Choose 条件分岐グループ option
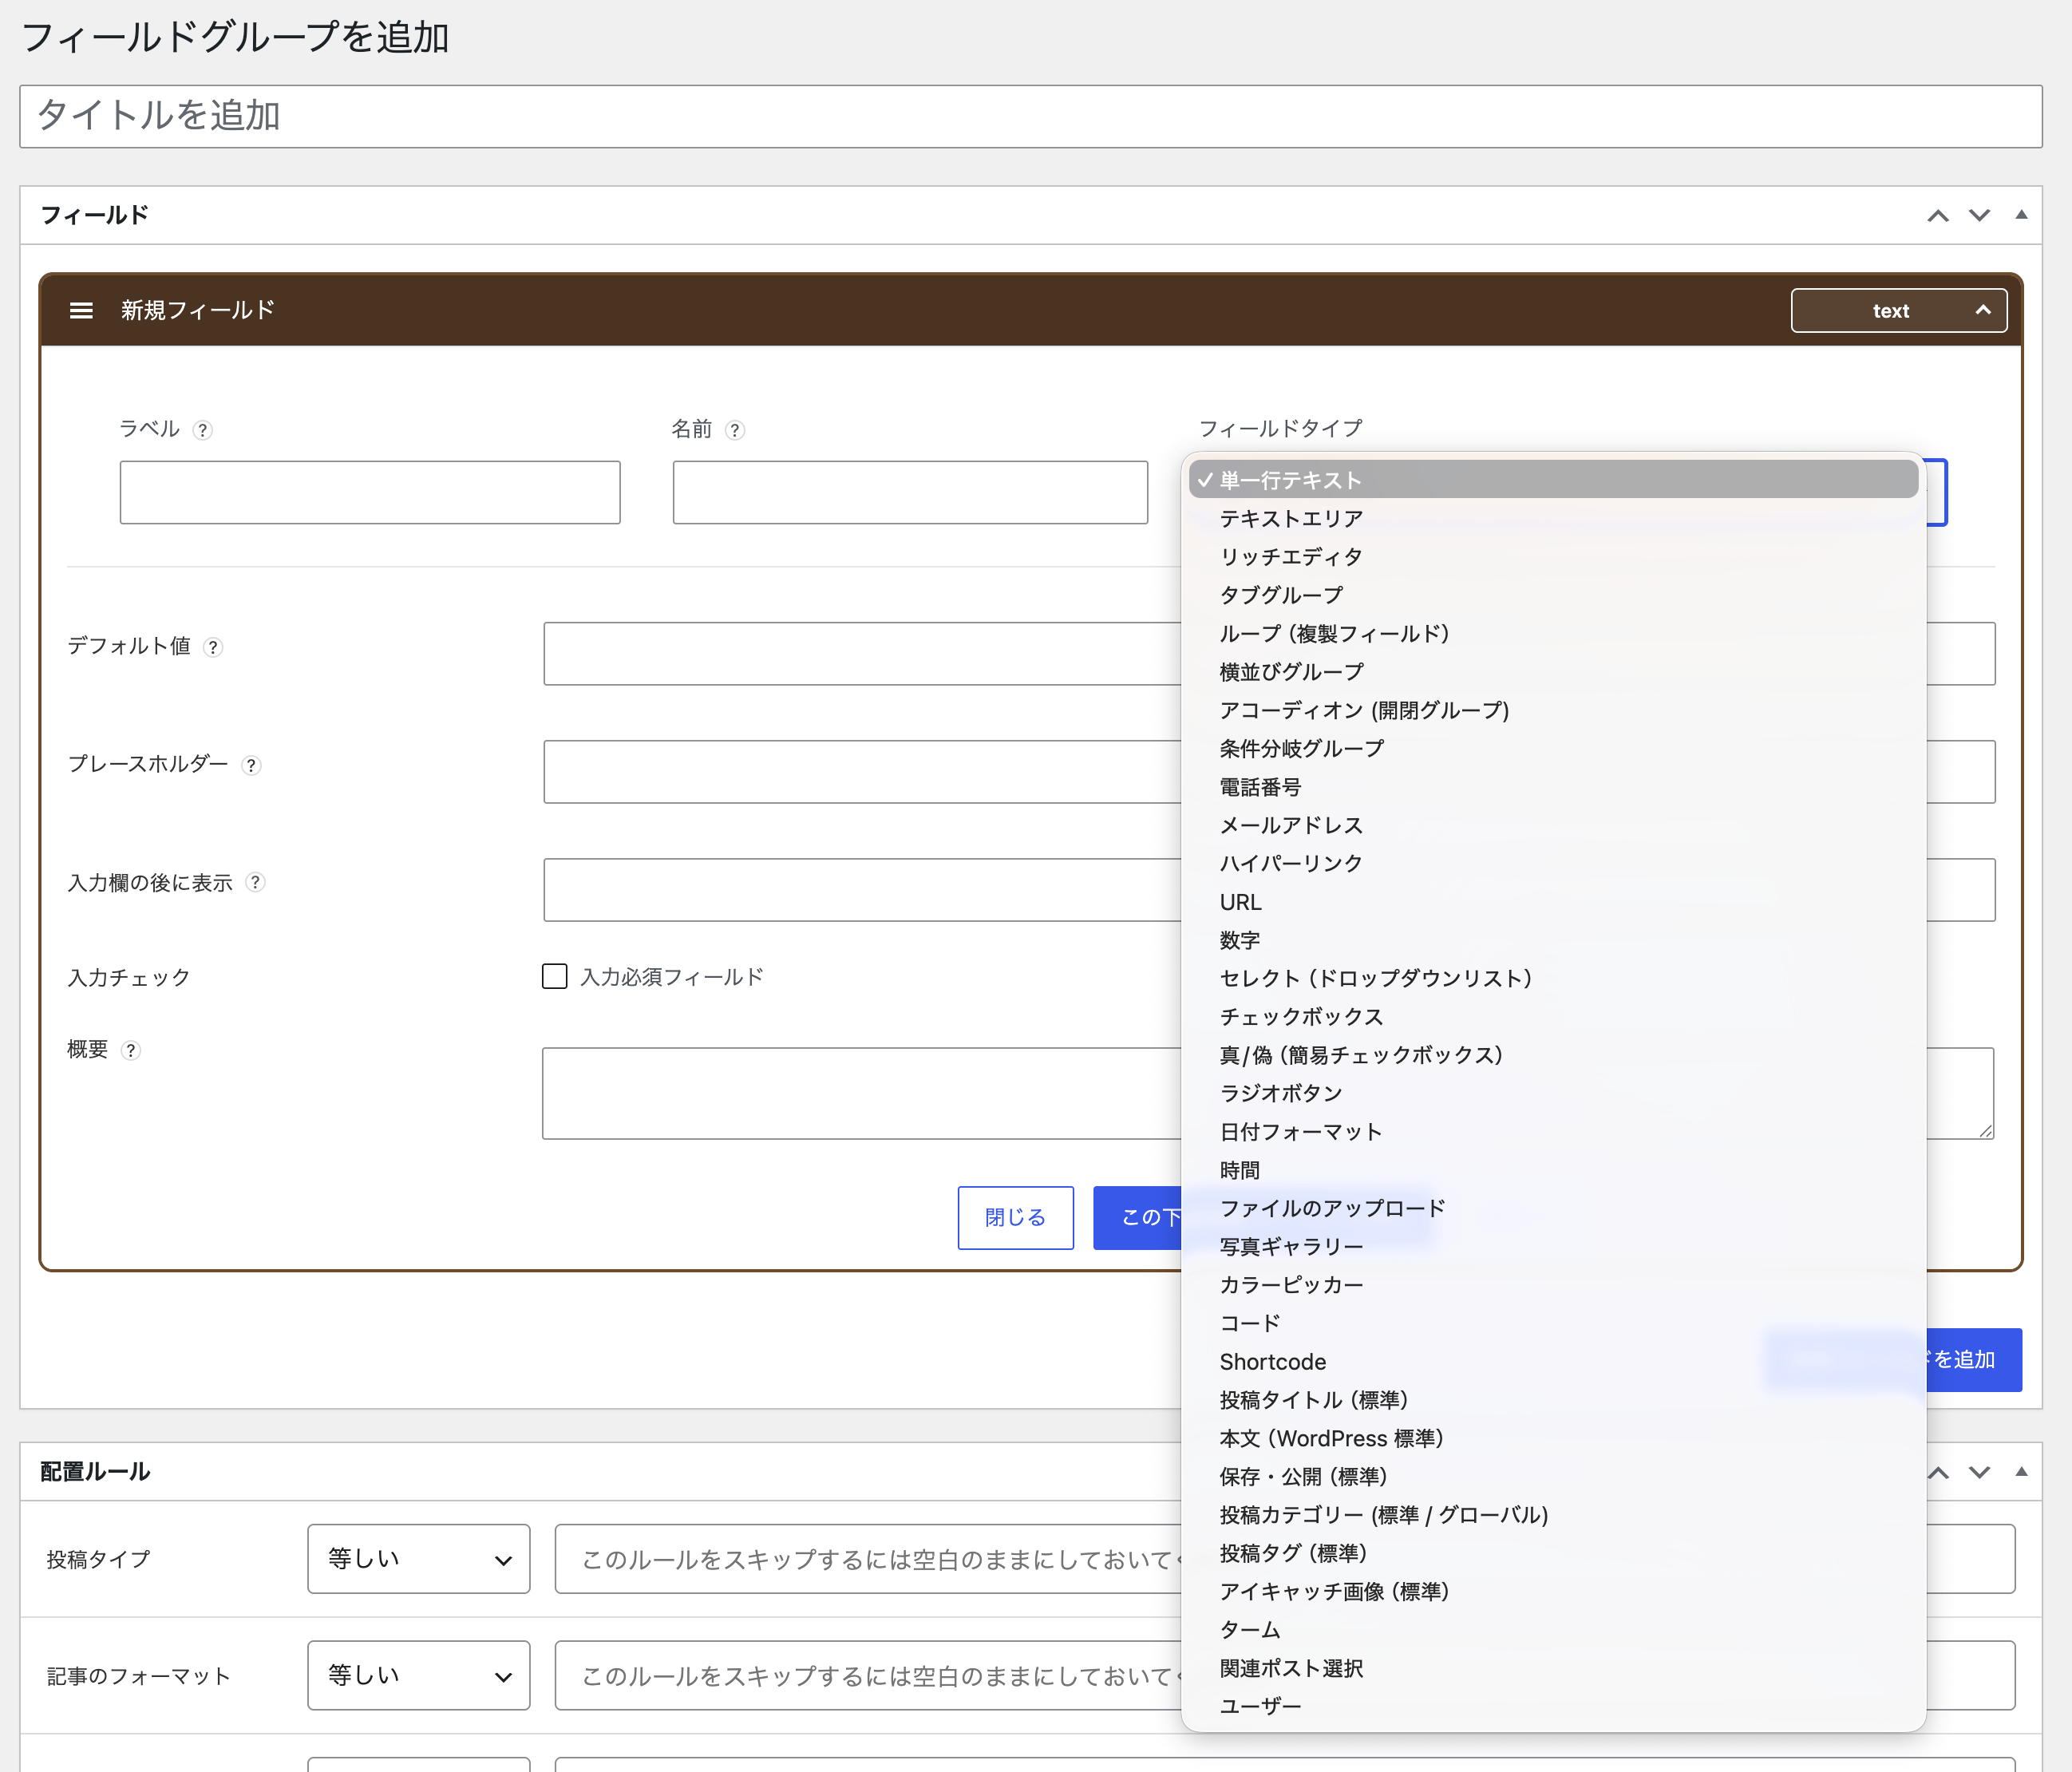The image size is (2072, 1772). click(1553, 748)
